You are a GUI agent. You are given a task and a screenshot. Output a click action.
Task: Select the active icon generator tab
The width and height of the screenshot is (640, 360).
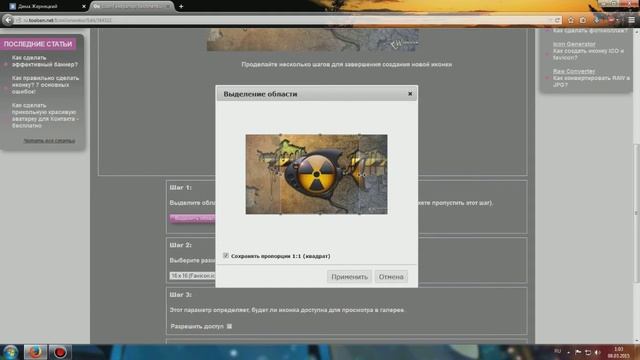(132, 7)
